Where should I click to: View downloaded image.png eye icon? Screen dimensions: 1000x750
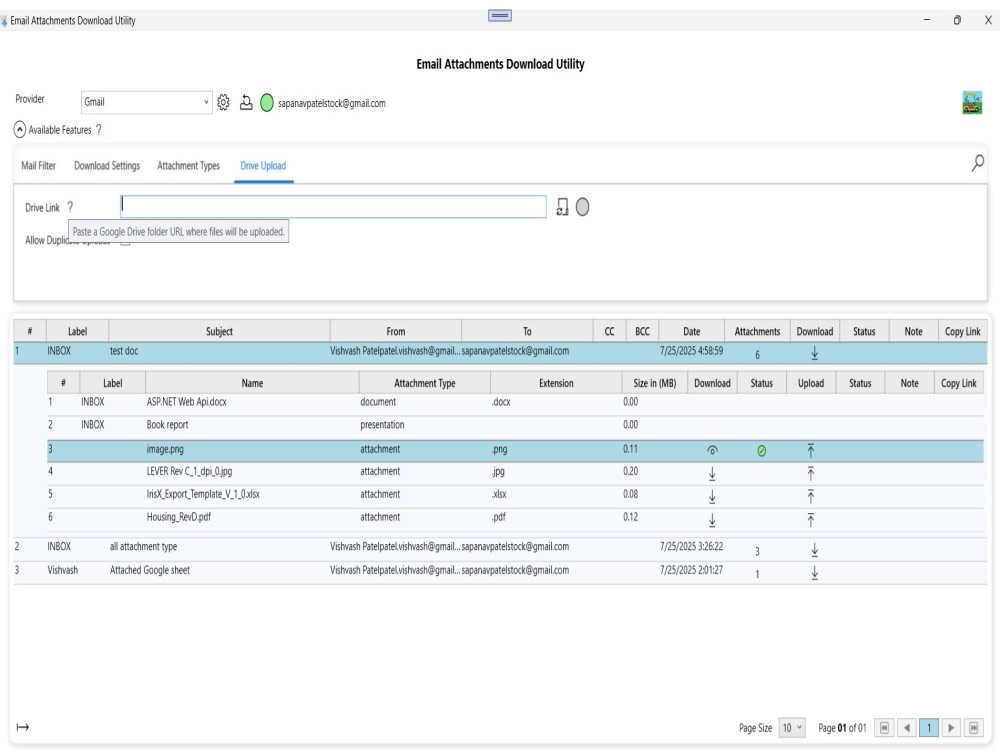point(712,450)
